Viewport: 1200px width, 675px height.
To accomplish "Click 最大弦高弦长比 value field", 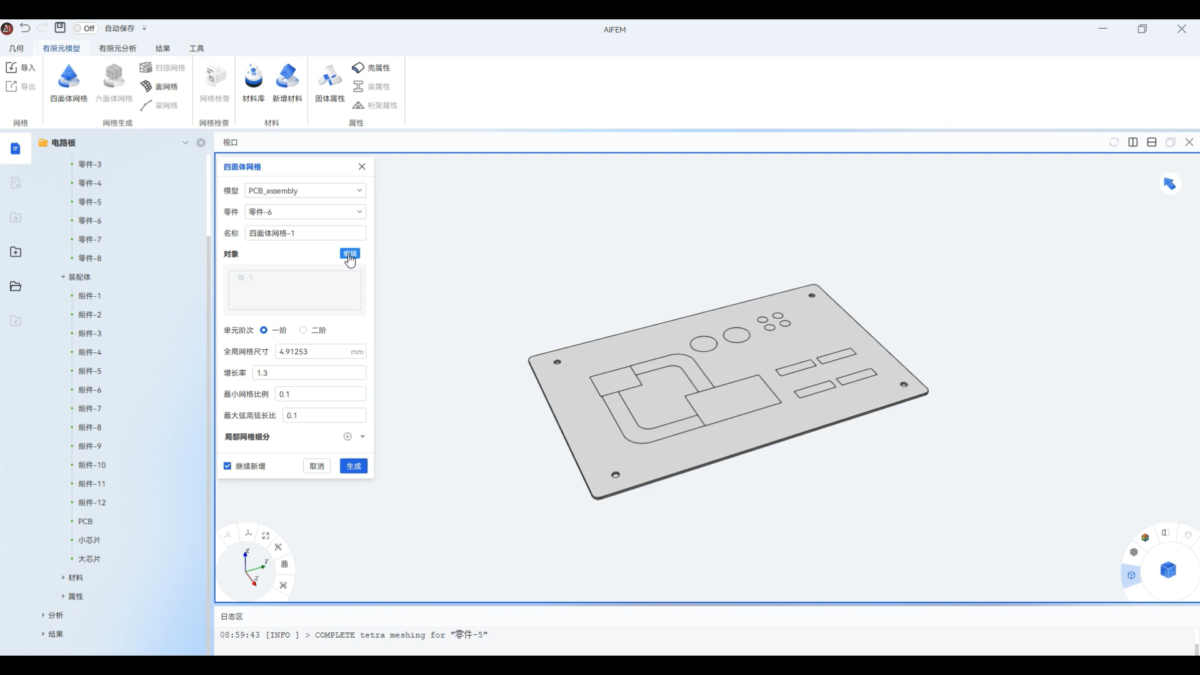I will coord(324,415).
